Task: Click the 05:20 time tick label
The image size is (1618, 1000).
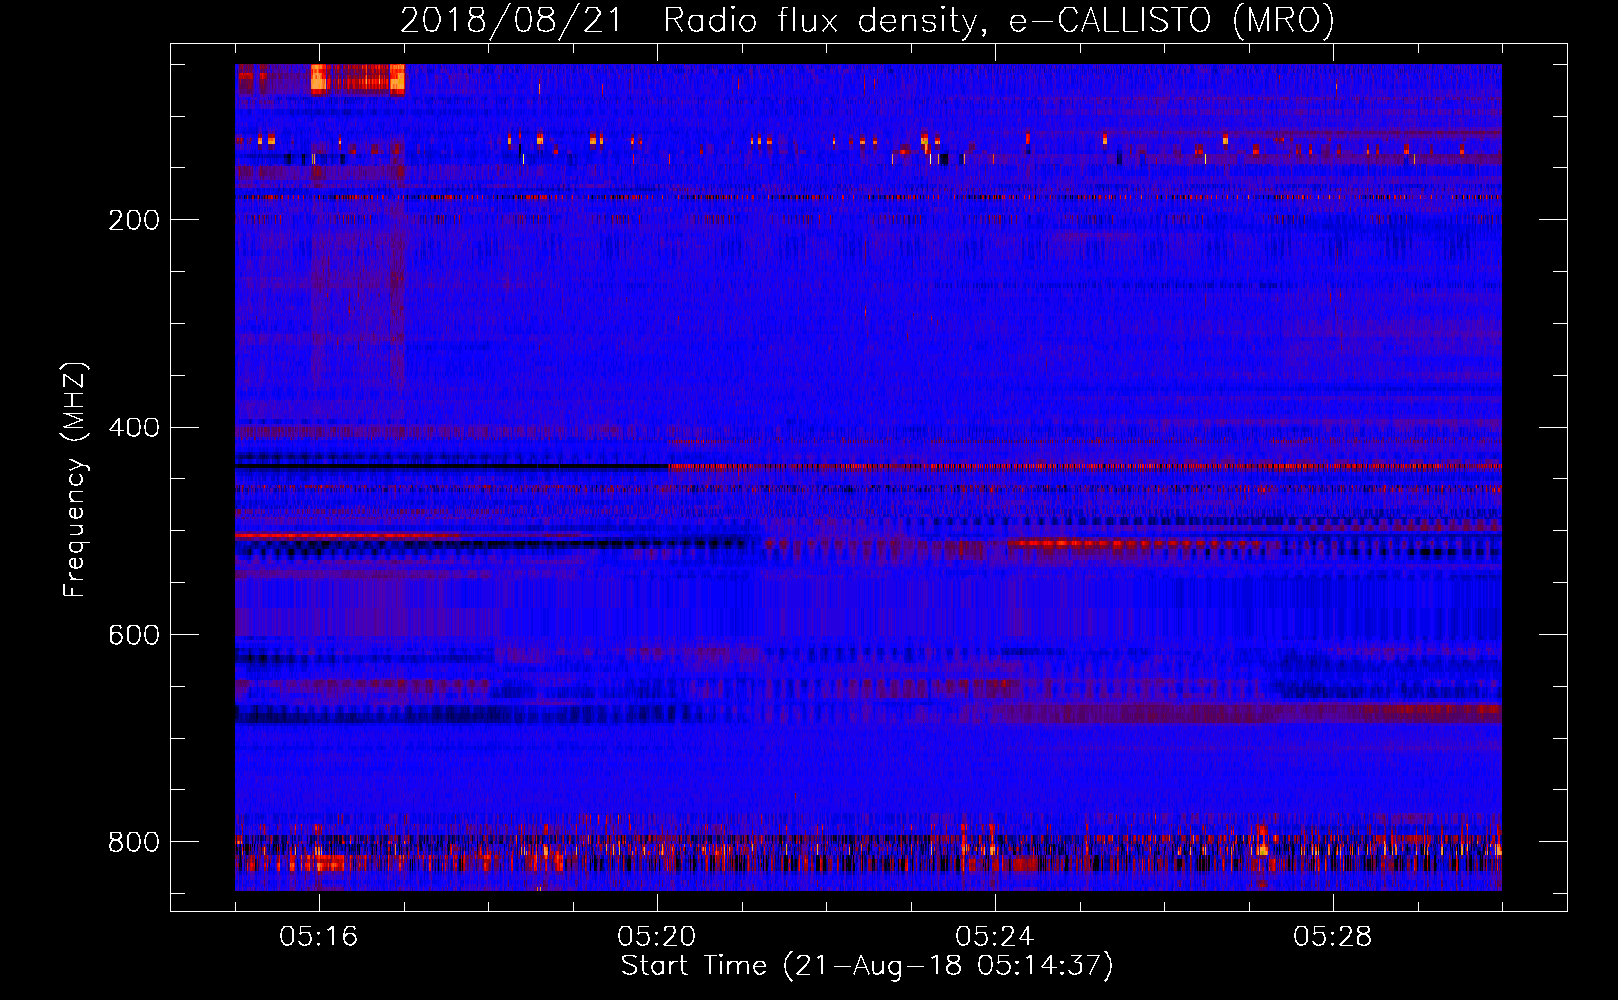Action: click(657, 937)
